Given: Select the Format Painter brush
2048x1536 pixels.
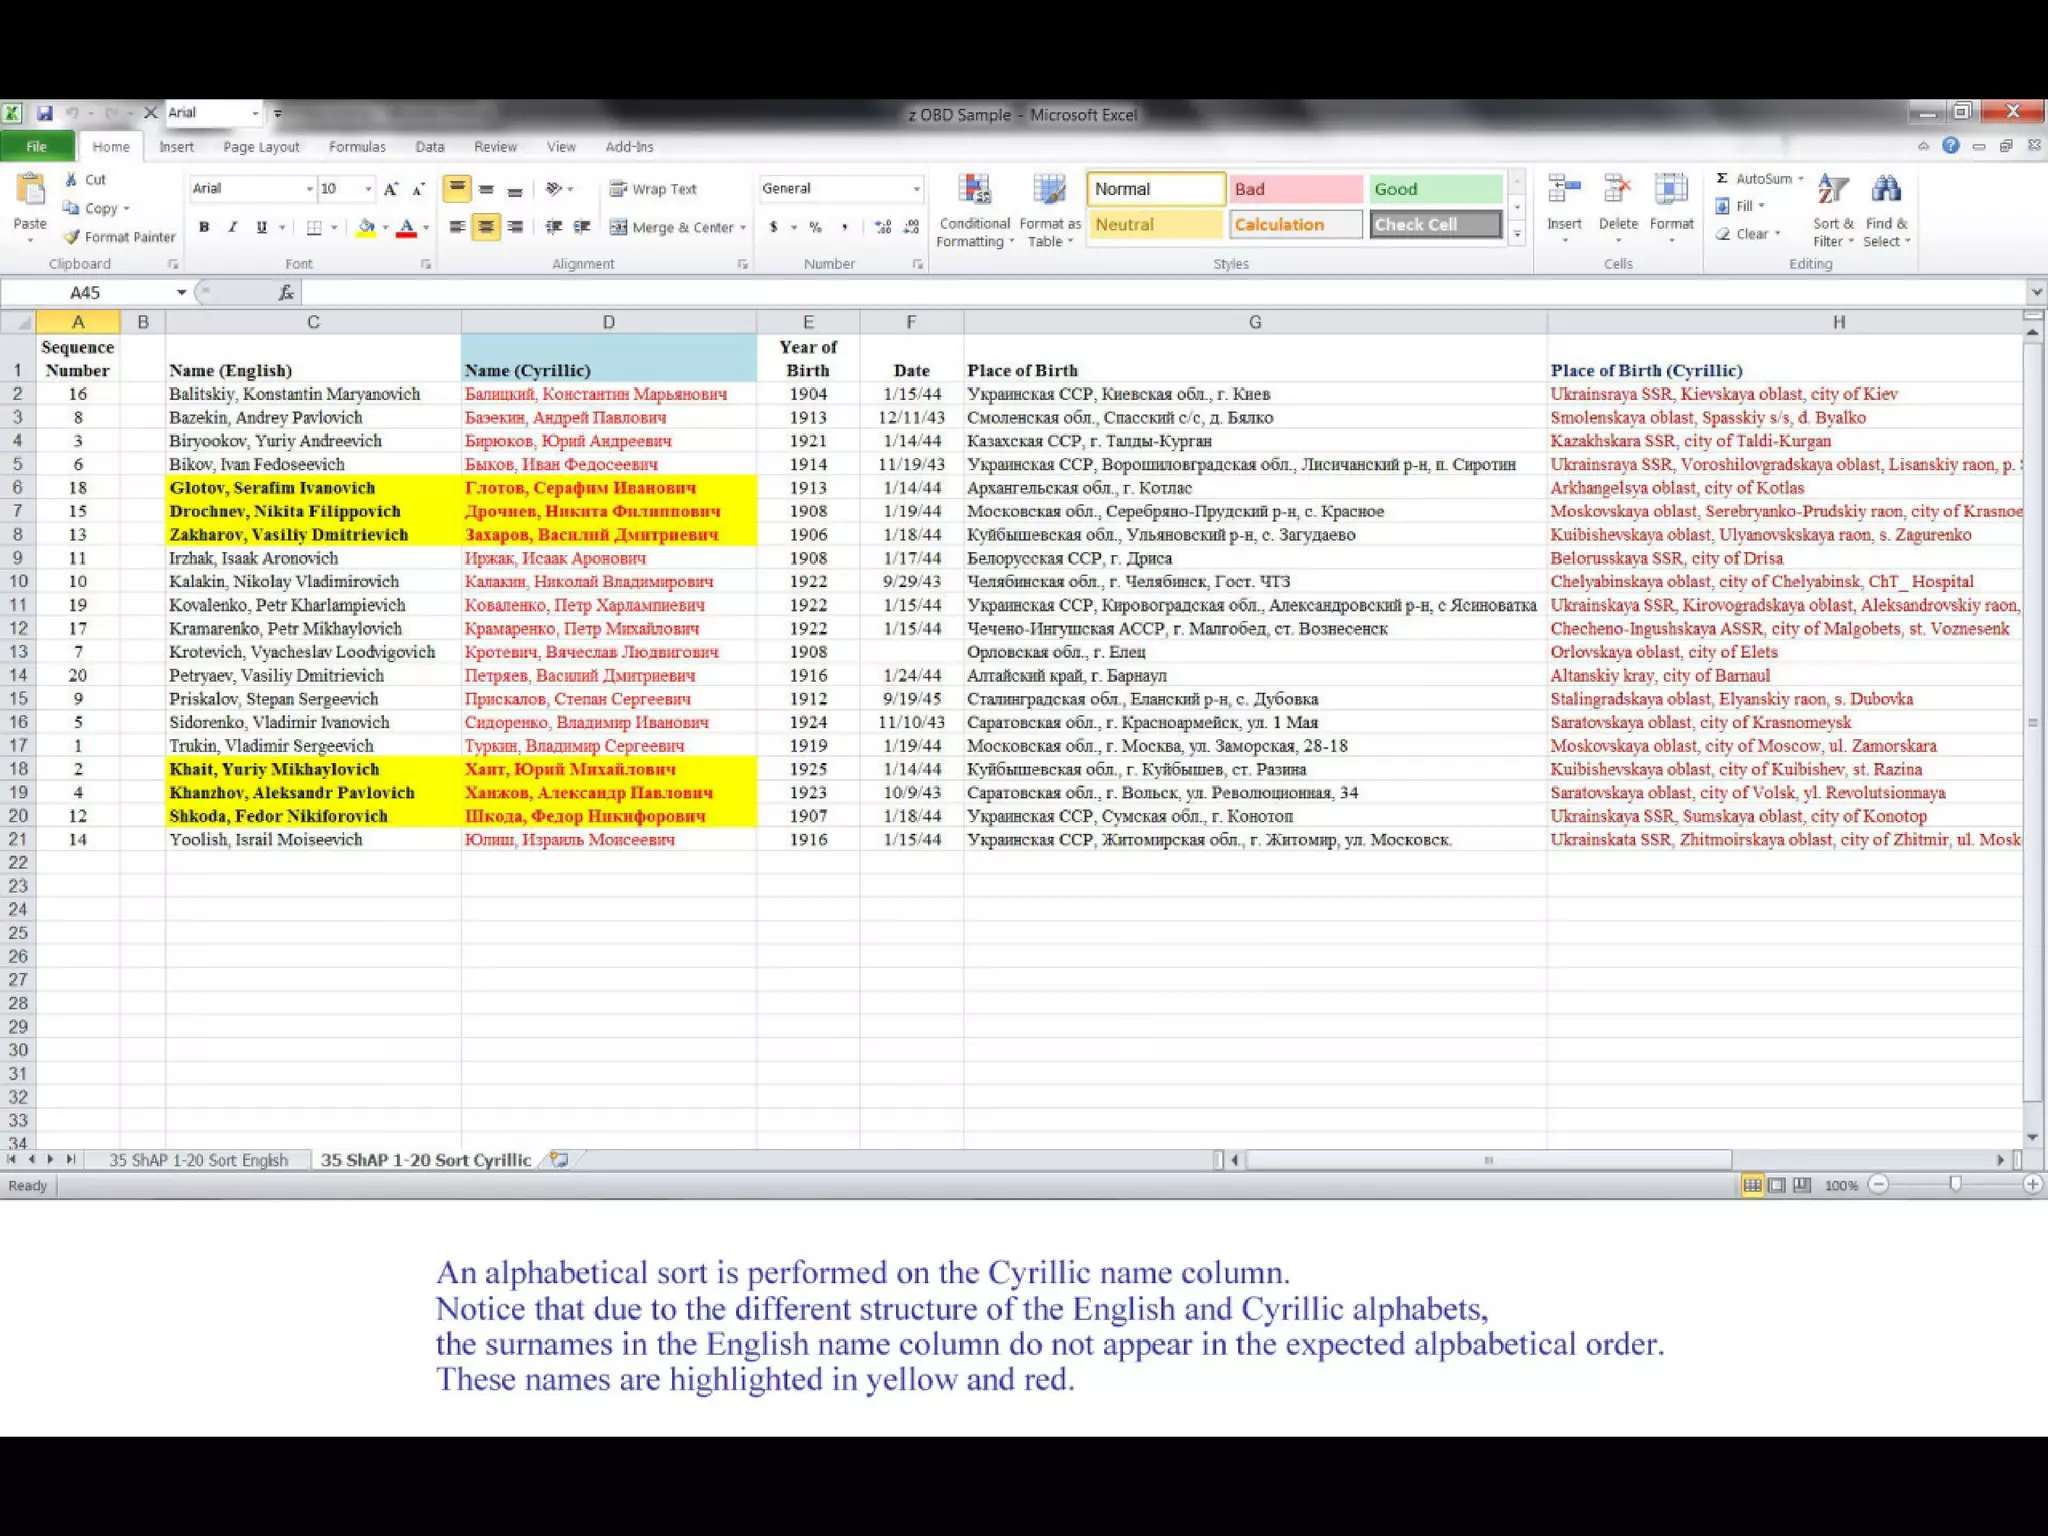Looking at the screenshot, I should 71,237.
